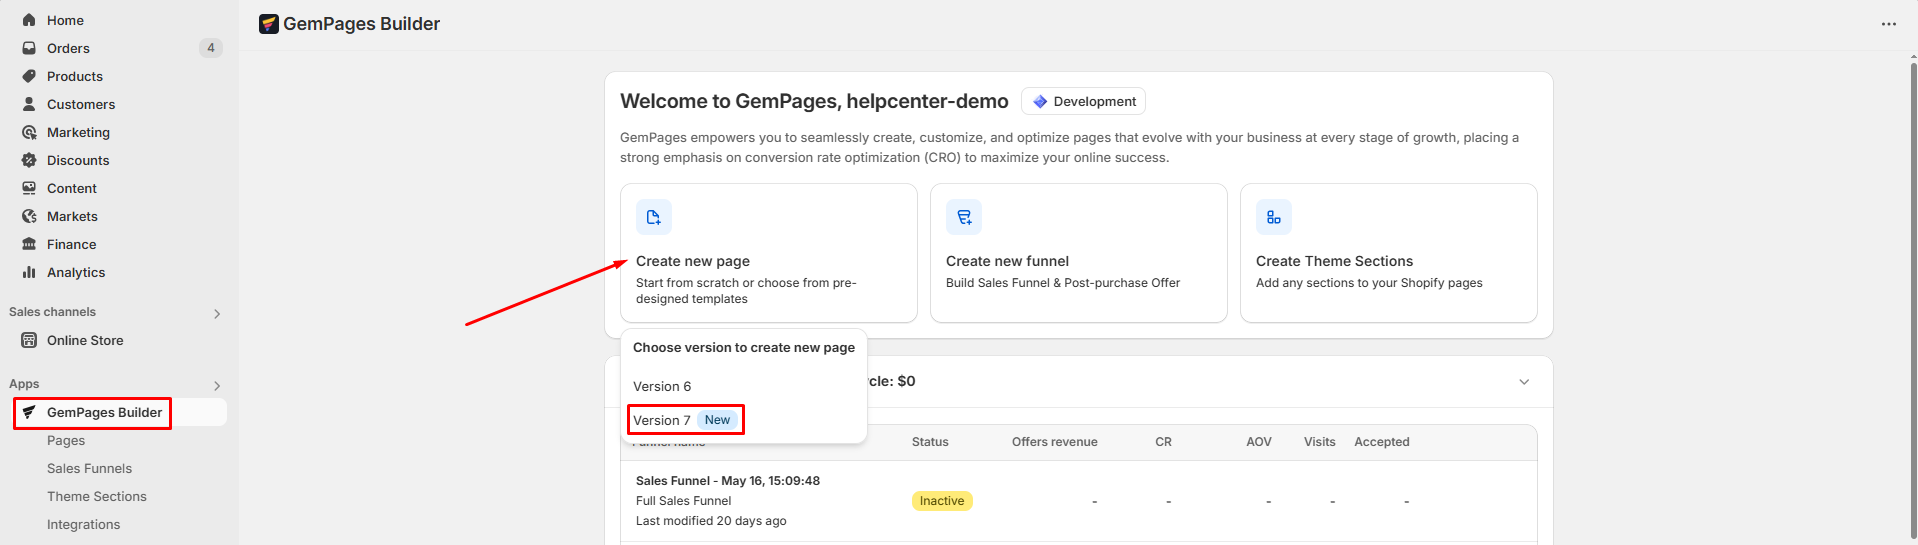Viewport: 1918px width, 545px height.
Task: Expand the Apps section chevron
Action: pyautogui.click(x=217, y=386)
